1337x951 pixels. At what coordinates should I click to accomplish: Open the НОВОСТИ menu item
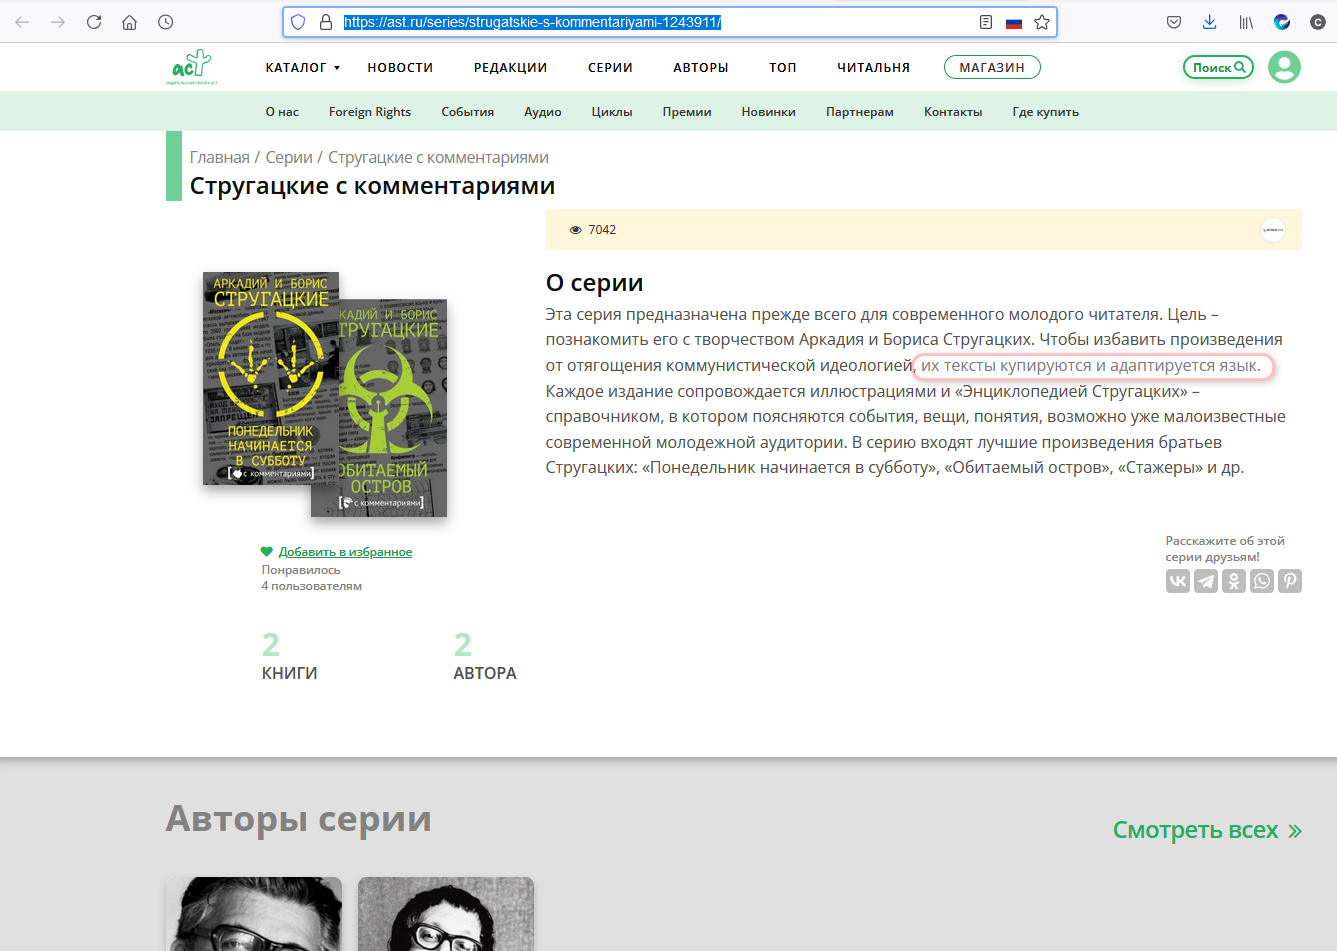pyautogui.click(x=400, y=68)
